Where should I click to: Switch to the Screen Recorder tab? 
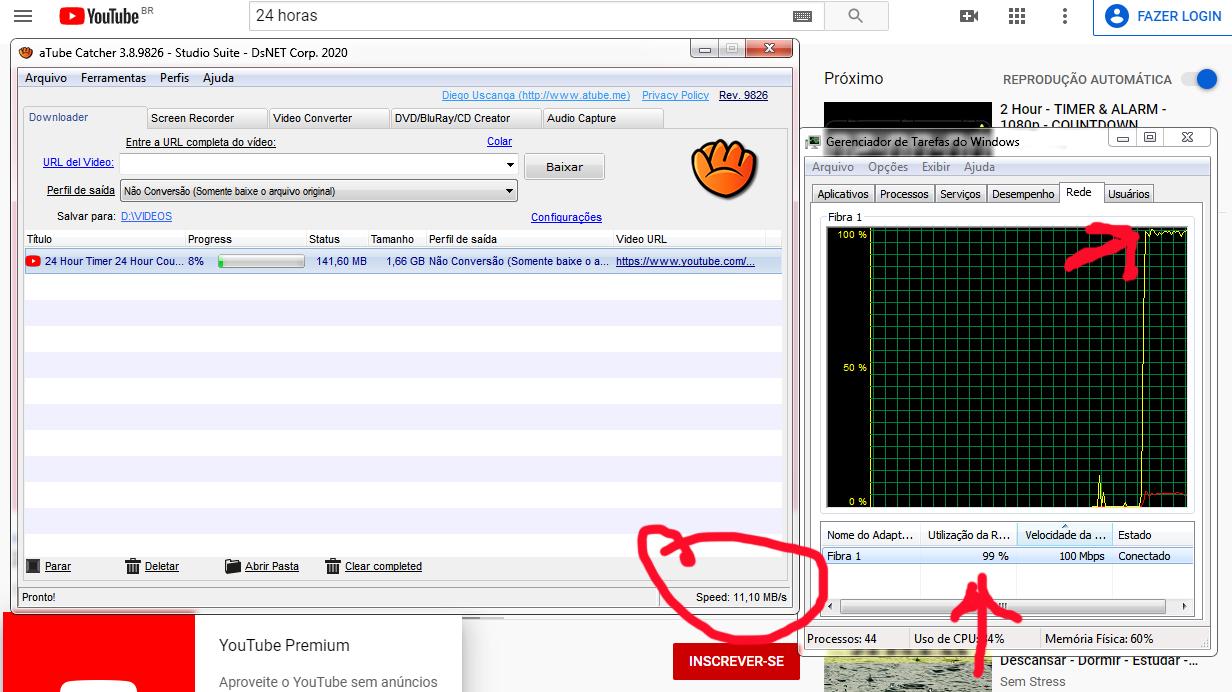(x=206, y=118)
